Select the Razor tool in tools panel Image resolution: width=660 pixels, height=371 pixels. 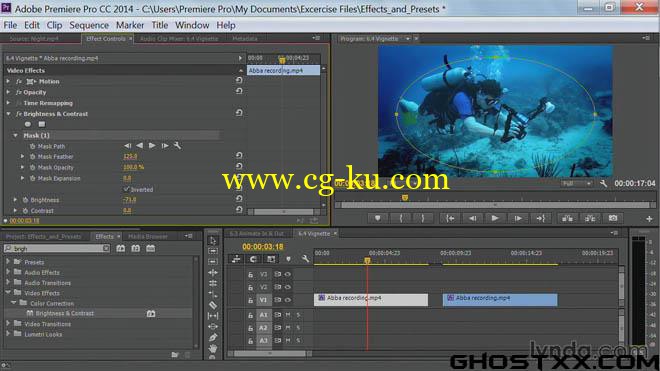[213, 305]
